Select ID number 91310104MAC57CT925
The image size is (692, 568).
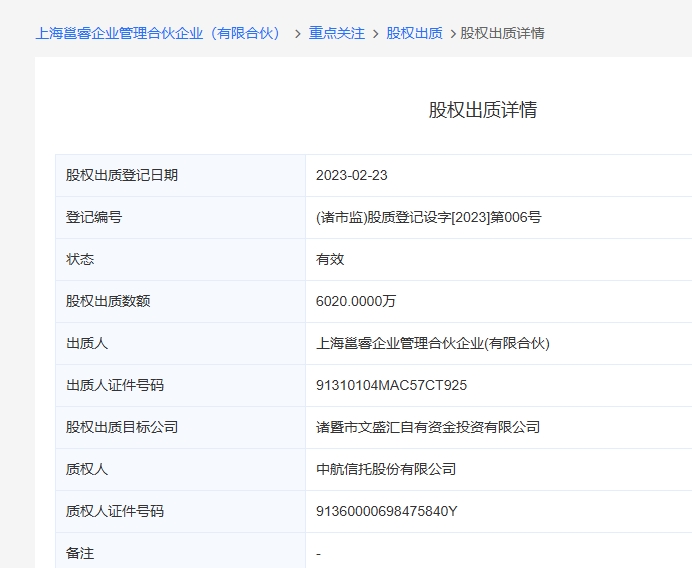[391, 385]
